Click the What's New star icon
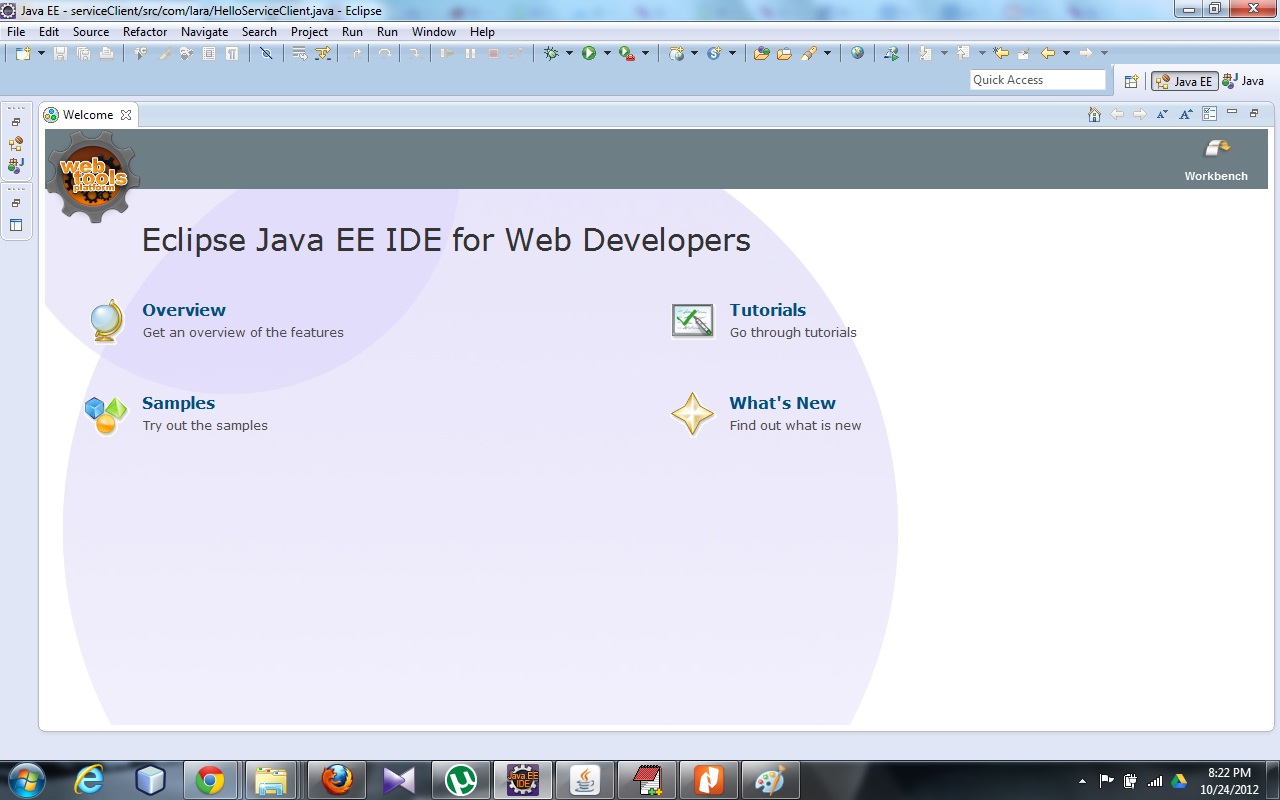 [692, 414]
